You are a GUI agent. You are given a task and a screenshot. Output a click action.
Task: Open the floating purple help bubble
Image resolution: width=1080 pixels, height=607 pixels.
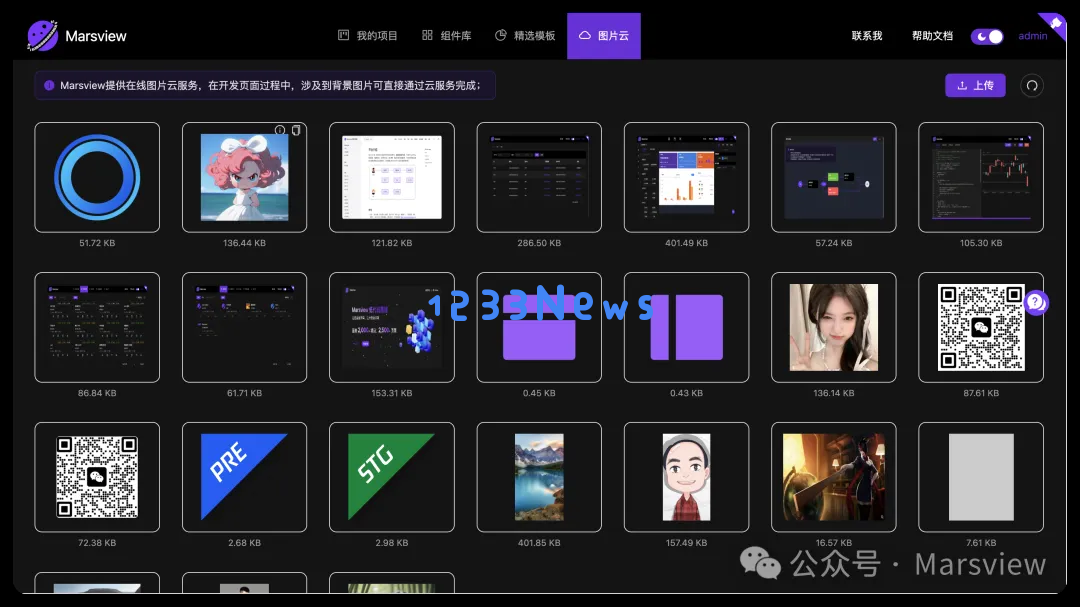click(x=1036, y=302)
